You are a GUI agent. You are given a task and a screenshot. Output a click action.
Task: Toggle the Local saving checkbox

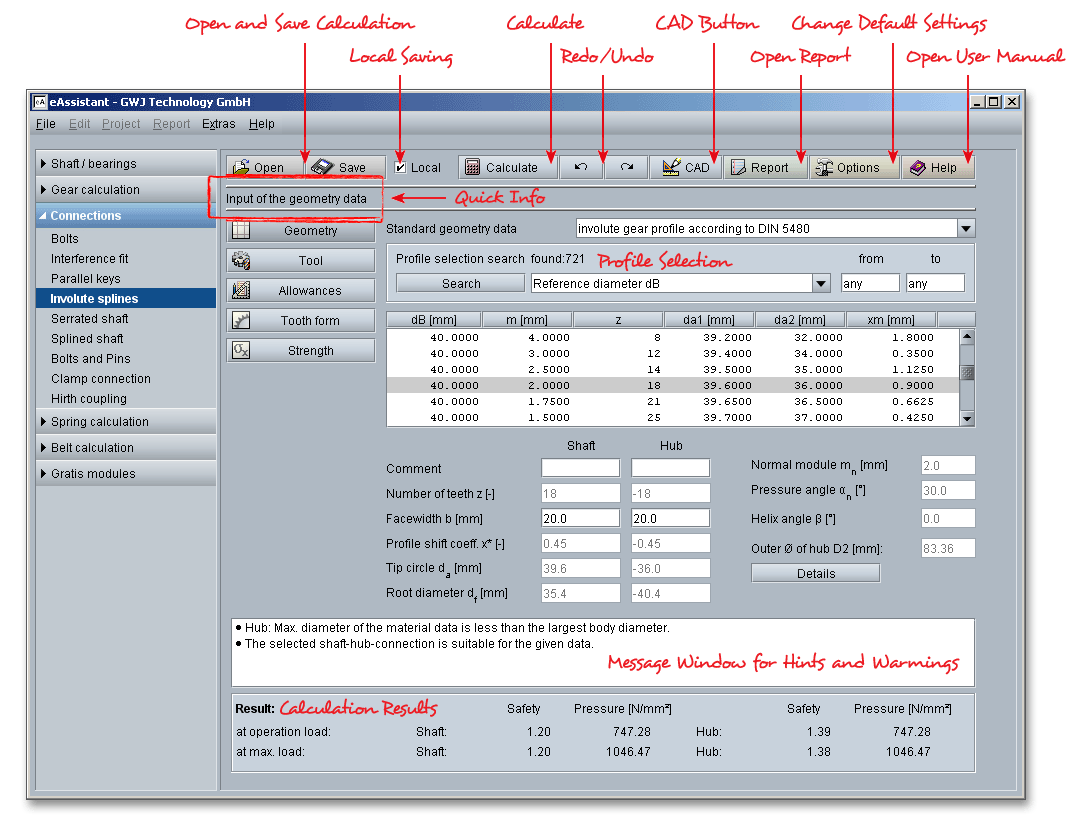[401, 167]
